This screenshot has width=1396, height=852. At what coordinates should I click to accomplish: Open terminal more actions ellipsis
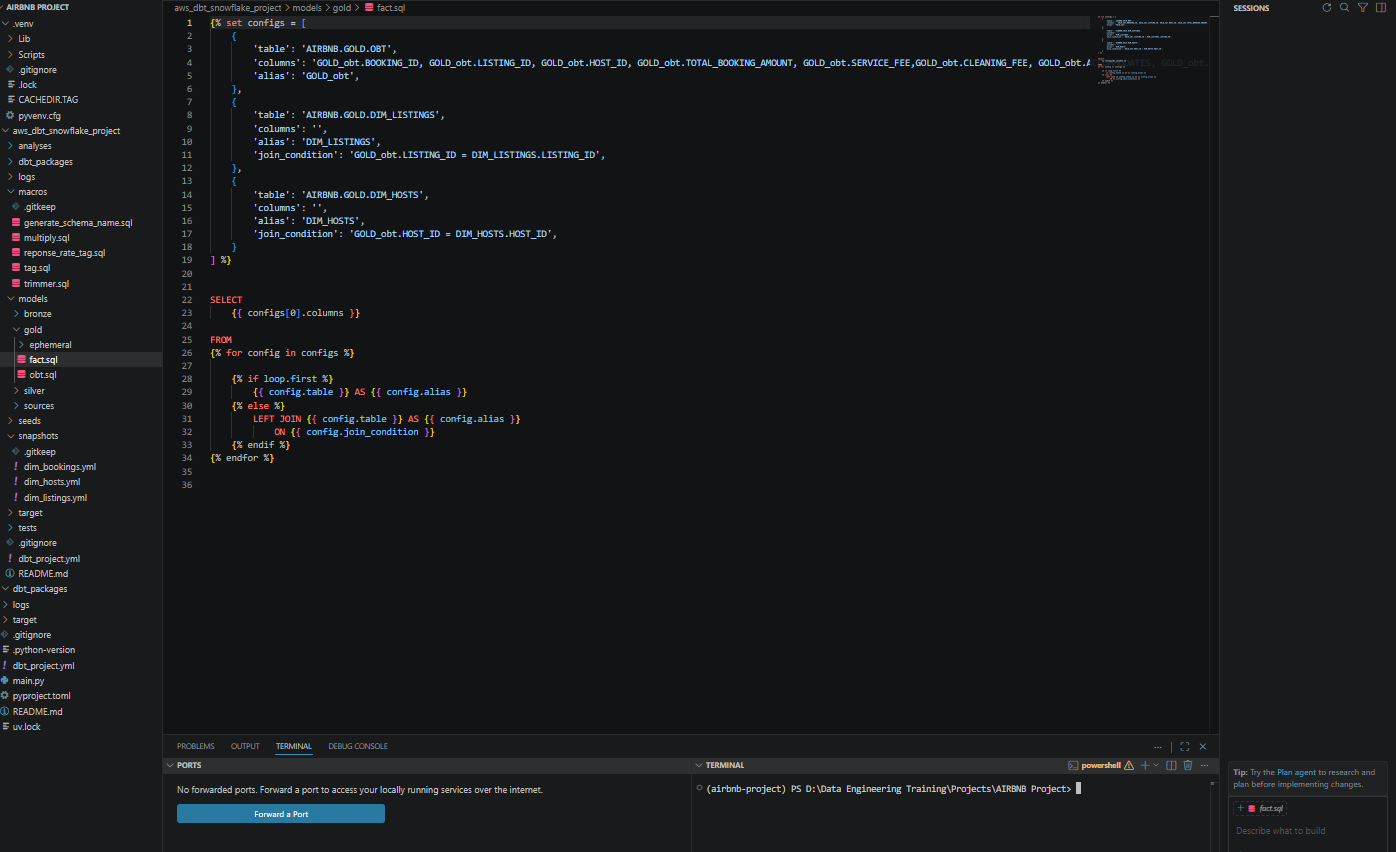(x=1205, y=765)
